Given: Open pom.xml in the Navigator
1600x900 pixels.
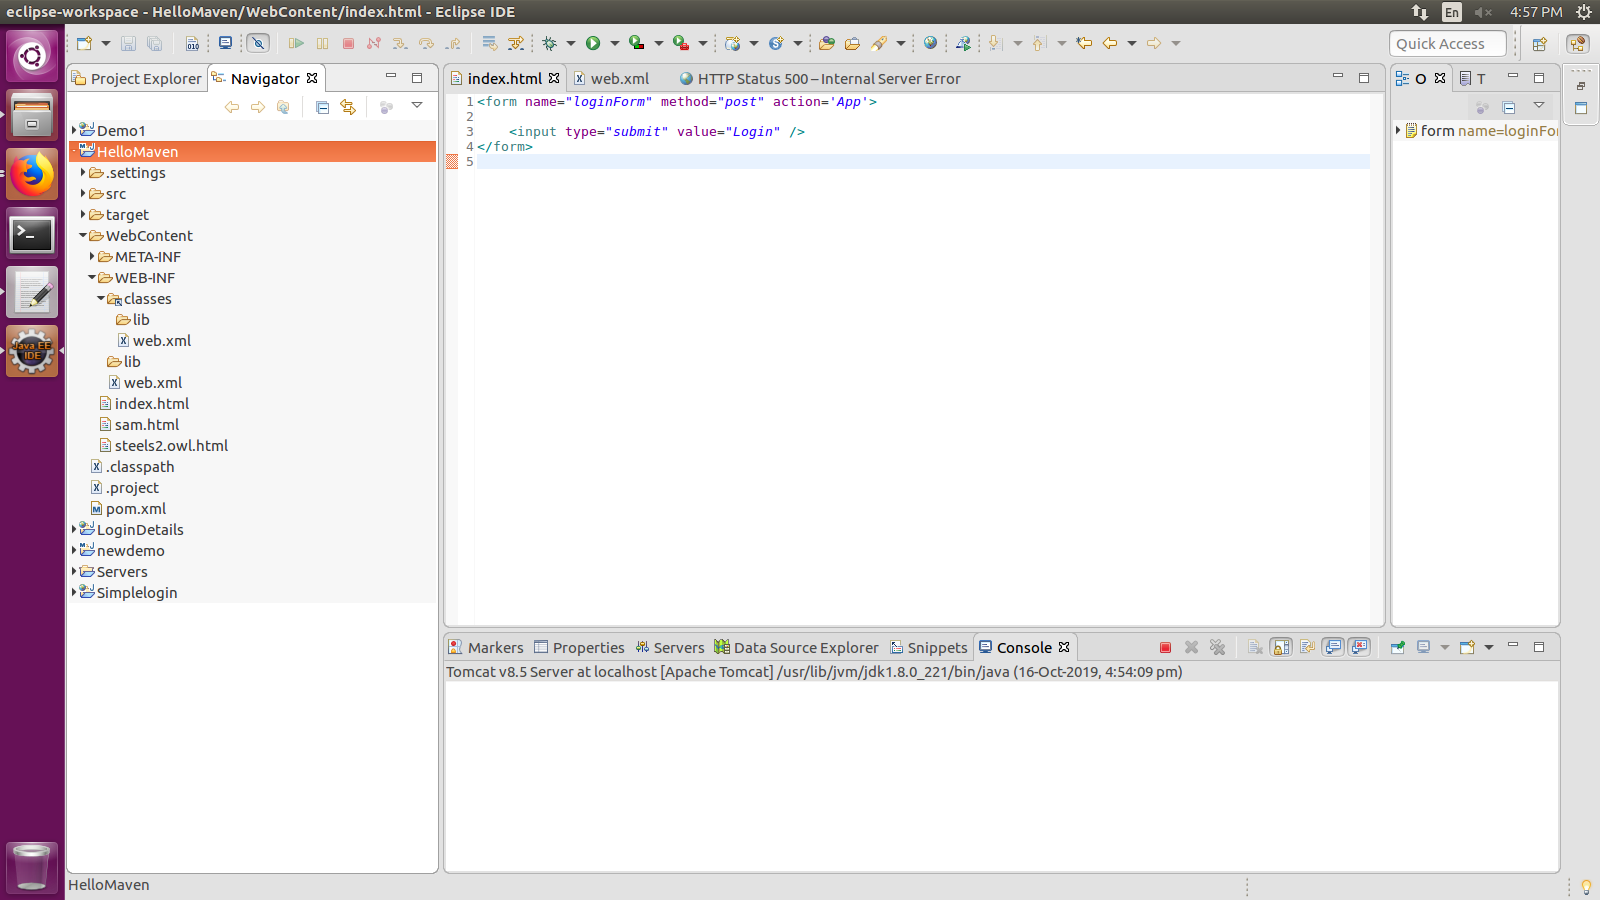Looking at the screenshot, I should (138, 508).
